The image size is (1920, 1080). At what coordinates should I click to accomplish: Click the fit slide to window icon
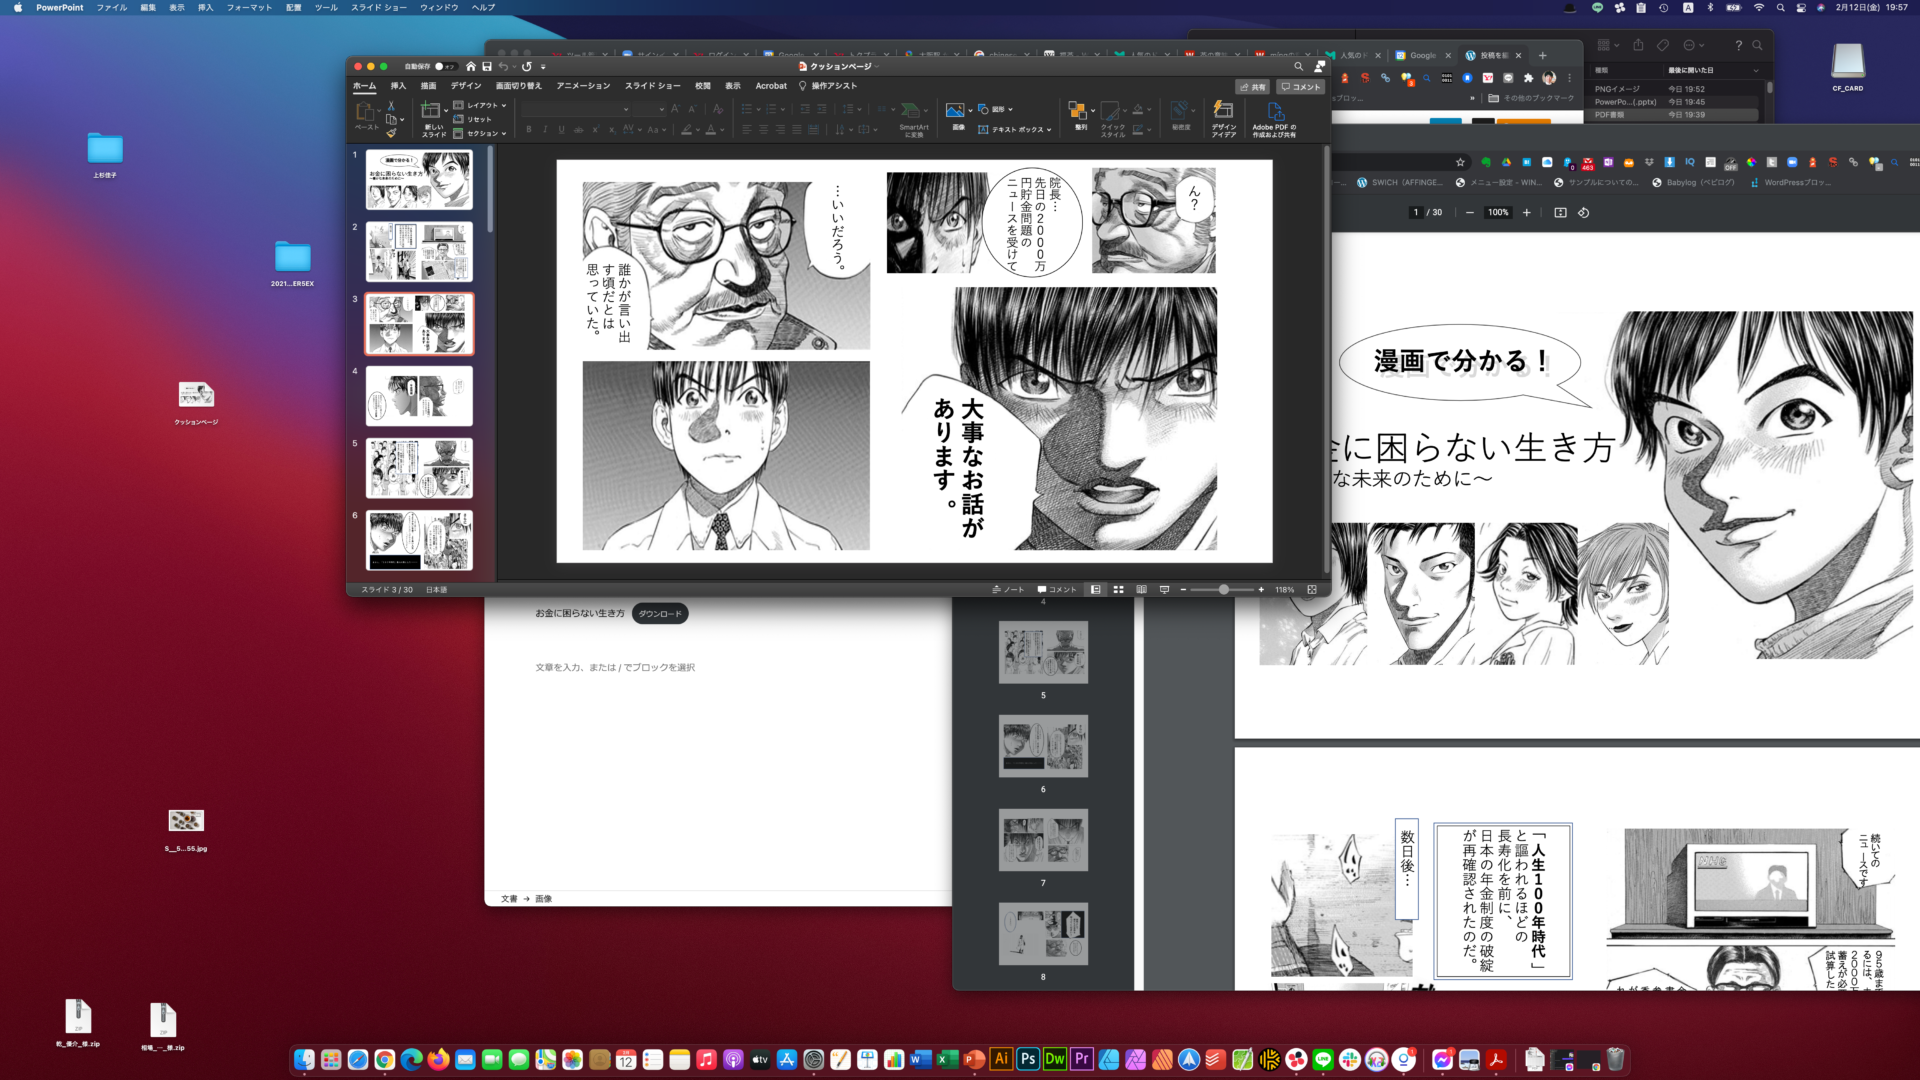pyautogui.click(x=1312, y=590)
